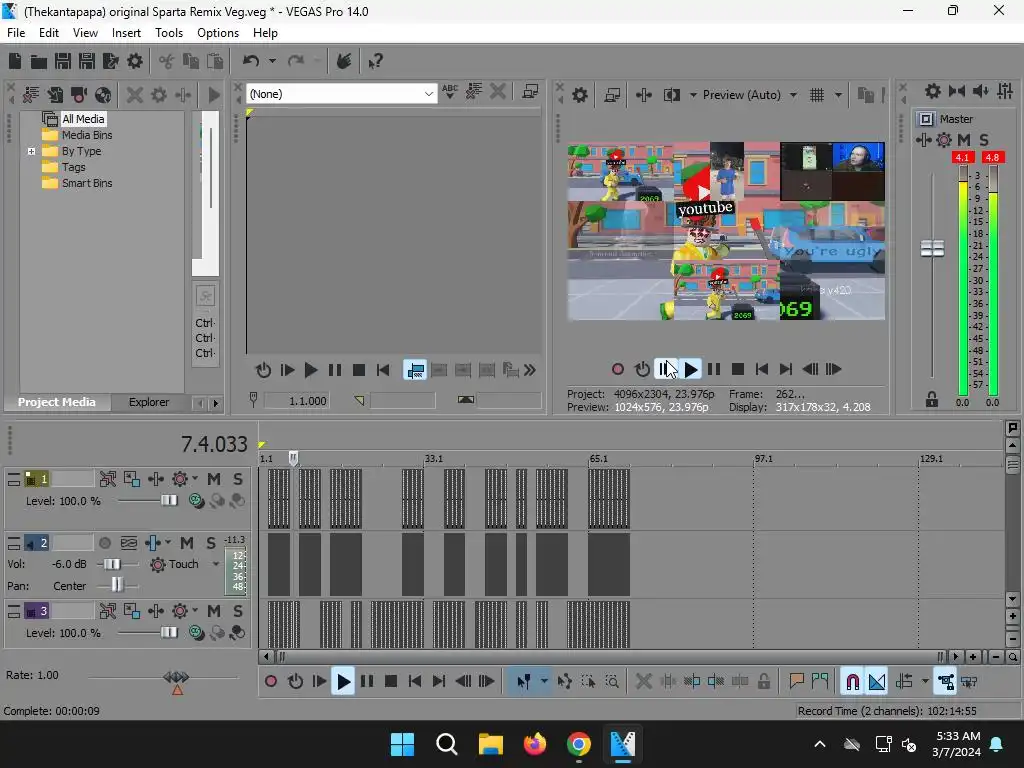This screenshot has height=768, width=1024.
Task: Pause the video preview
Action: pyautogui.click(x=714, y=370)
